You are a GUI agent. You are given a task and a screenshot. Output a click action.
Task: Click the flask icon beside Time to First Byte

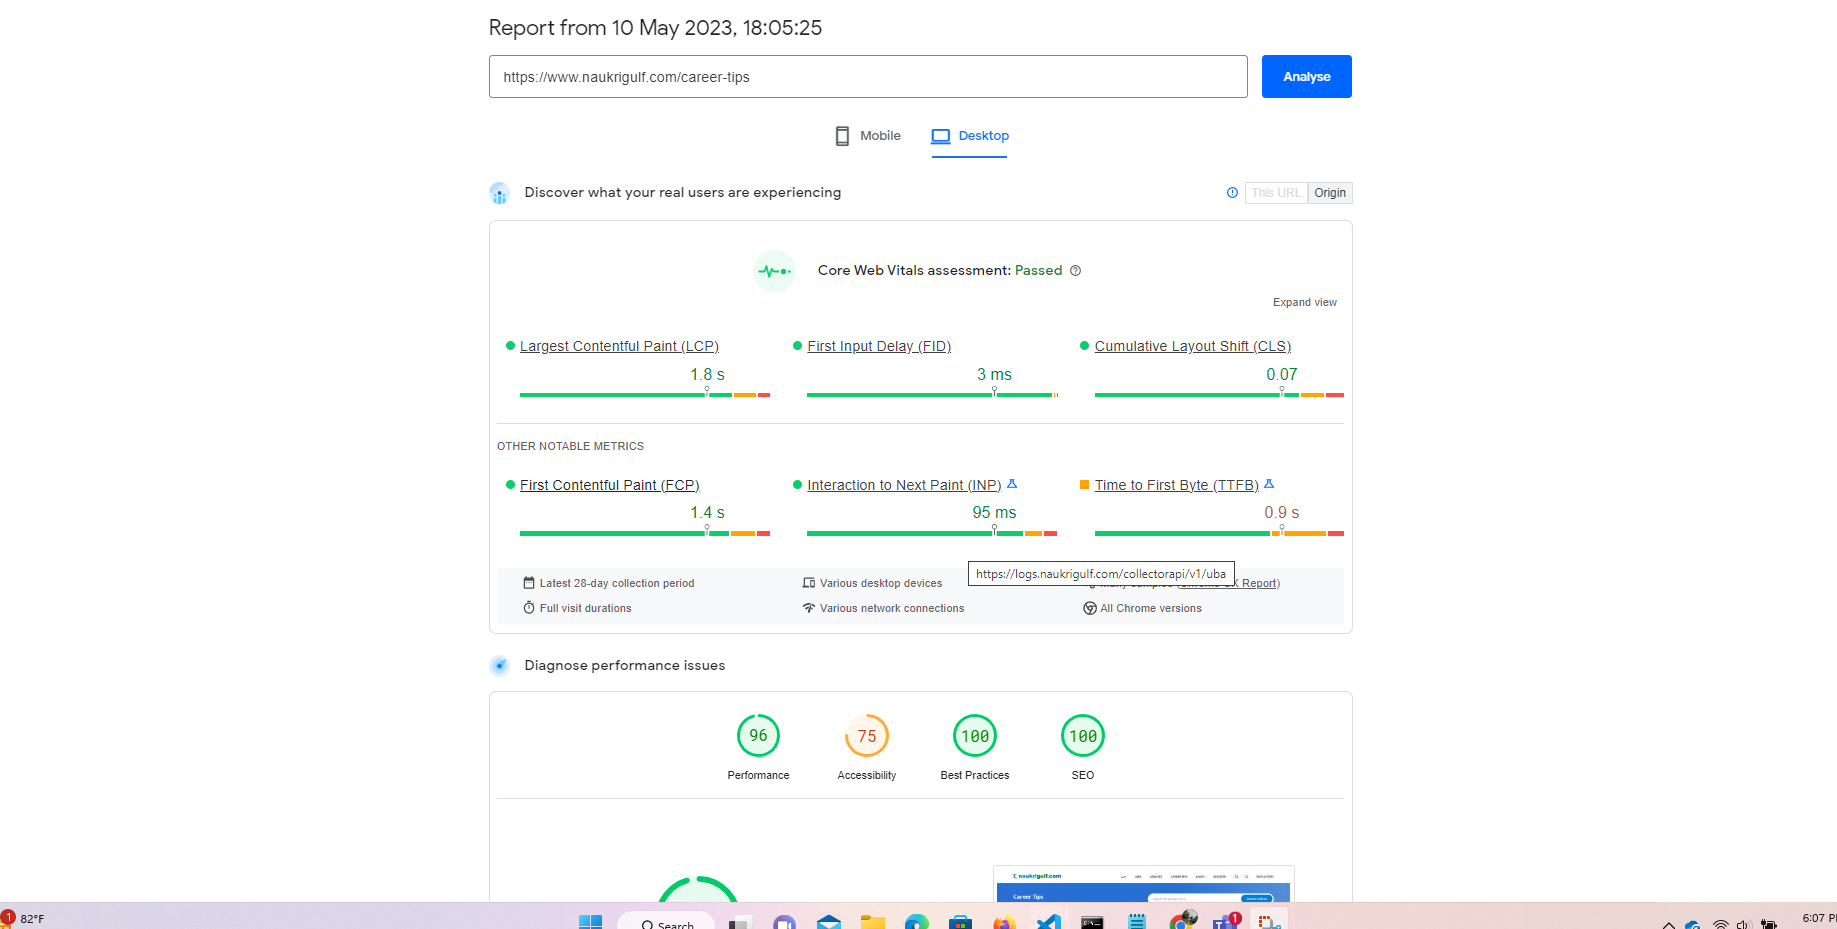tap(1269, 484)
